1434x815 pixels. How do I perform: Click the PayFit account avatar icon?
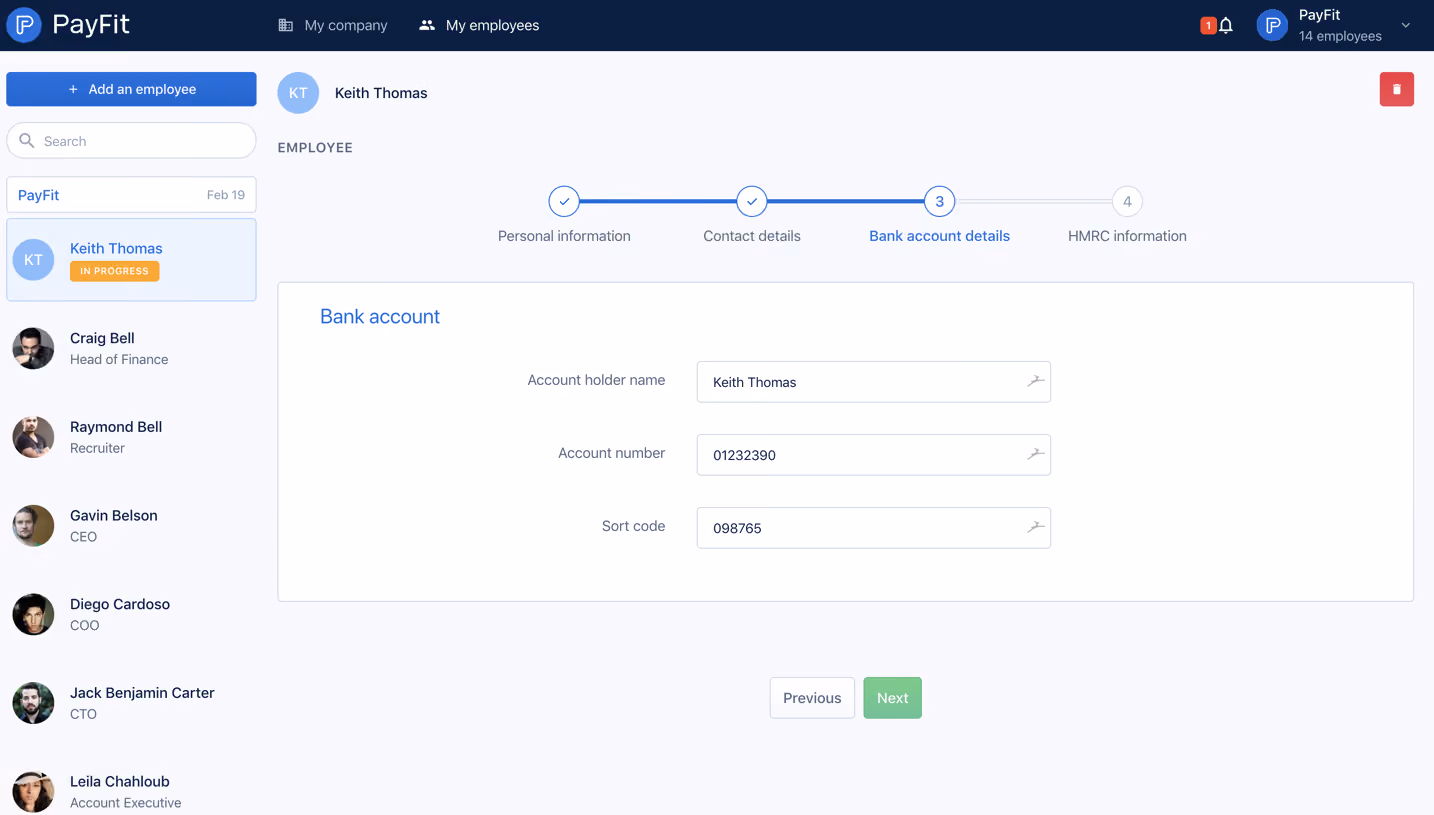pyautogui.click(x=1272, y=26)
